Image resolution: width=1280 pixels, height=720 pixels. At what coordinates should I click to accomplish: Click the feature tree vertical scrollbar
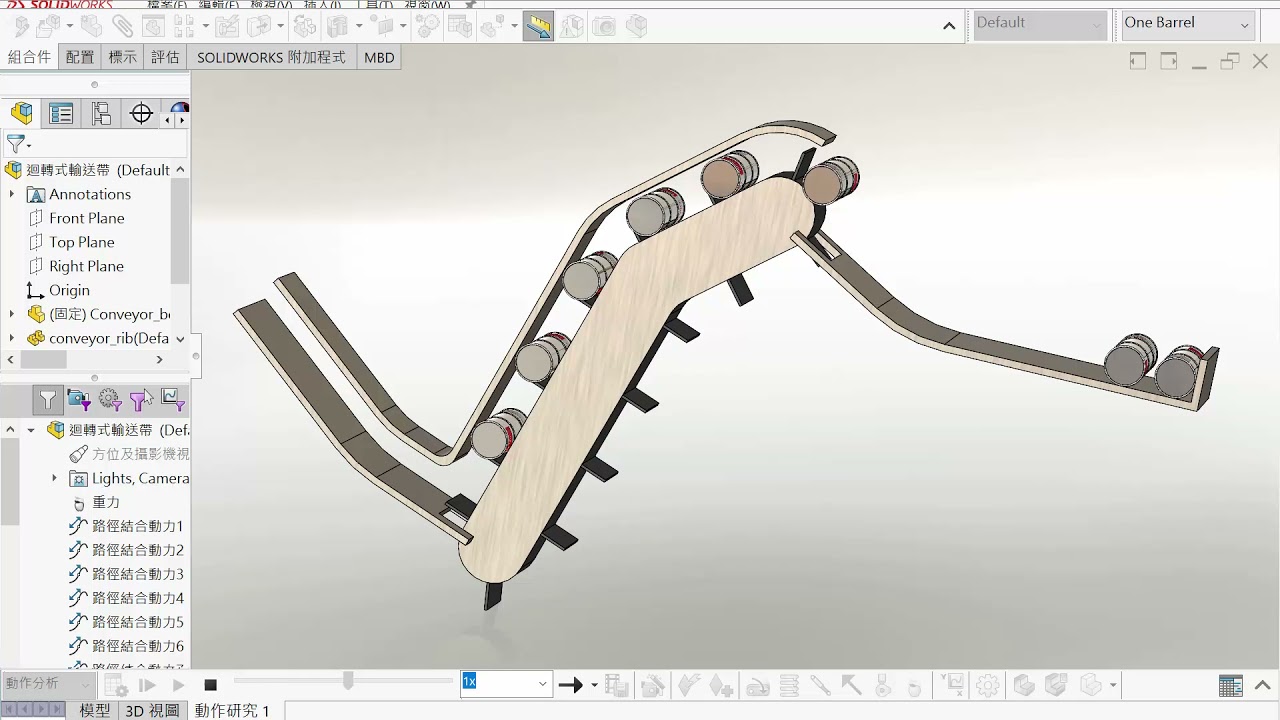180,230
